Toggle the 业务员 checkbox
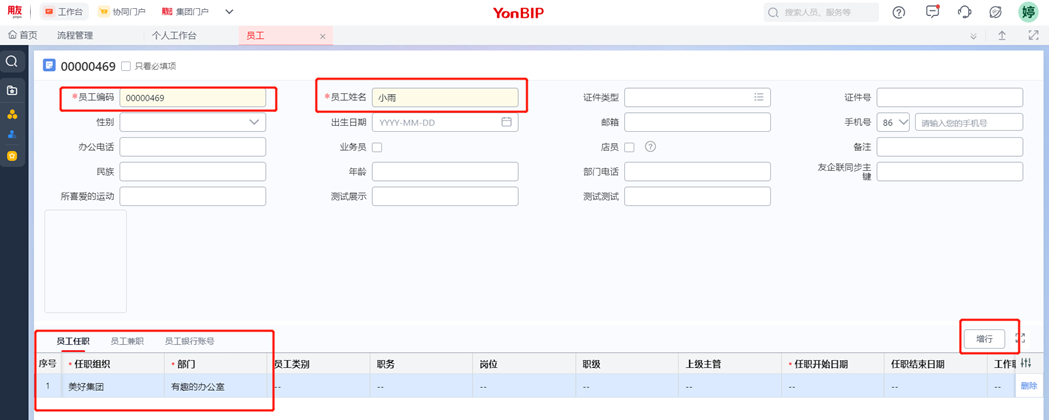Screen dimensions: 1049x420 (x=377, y=147)
